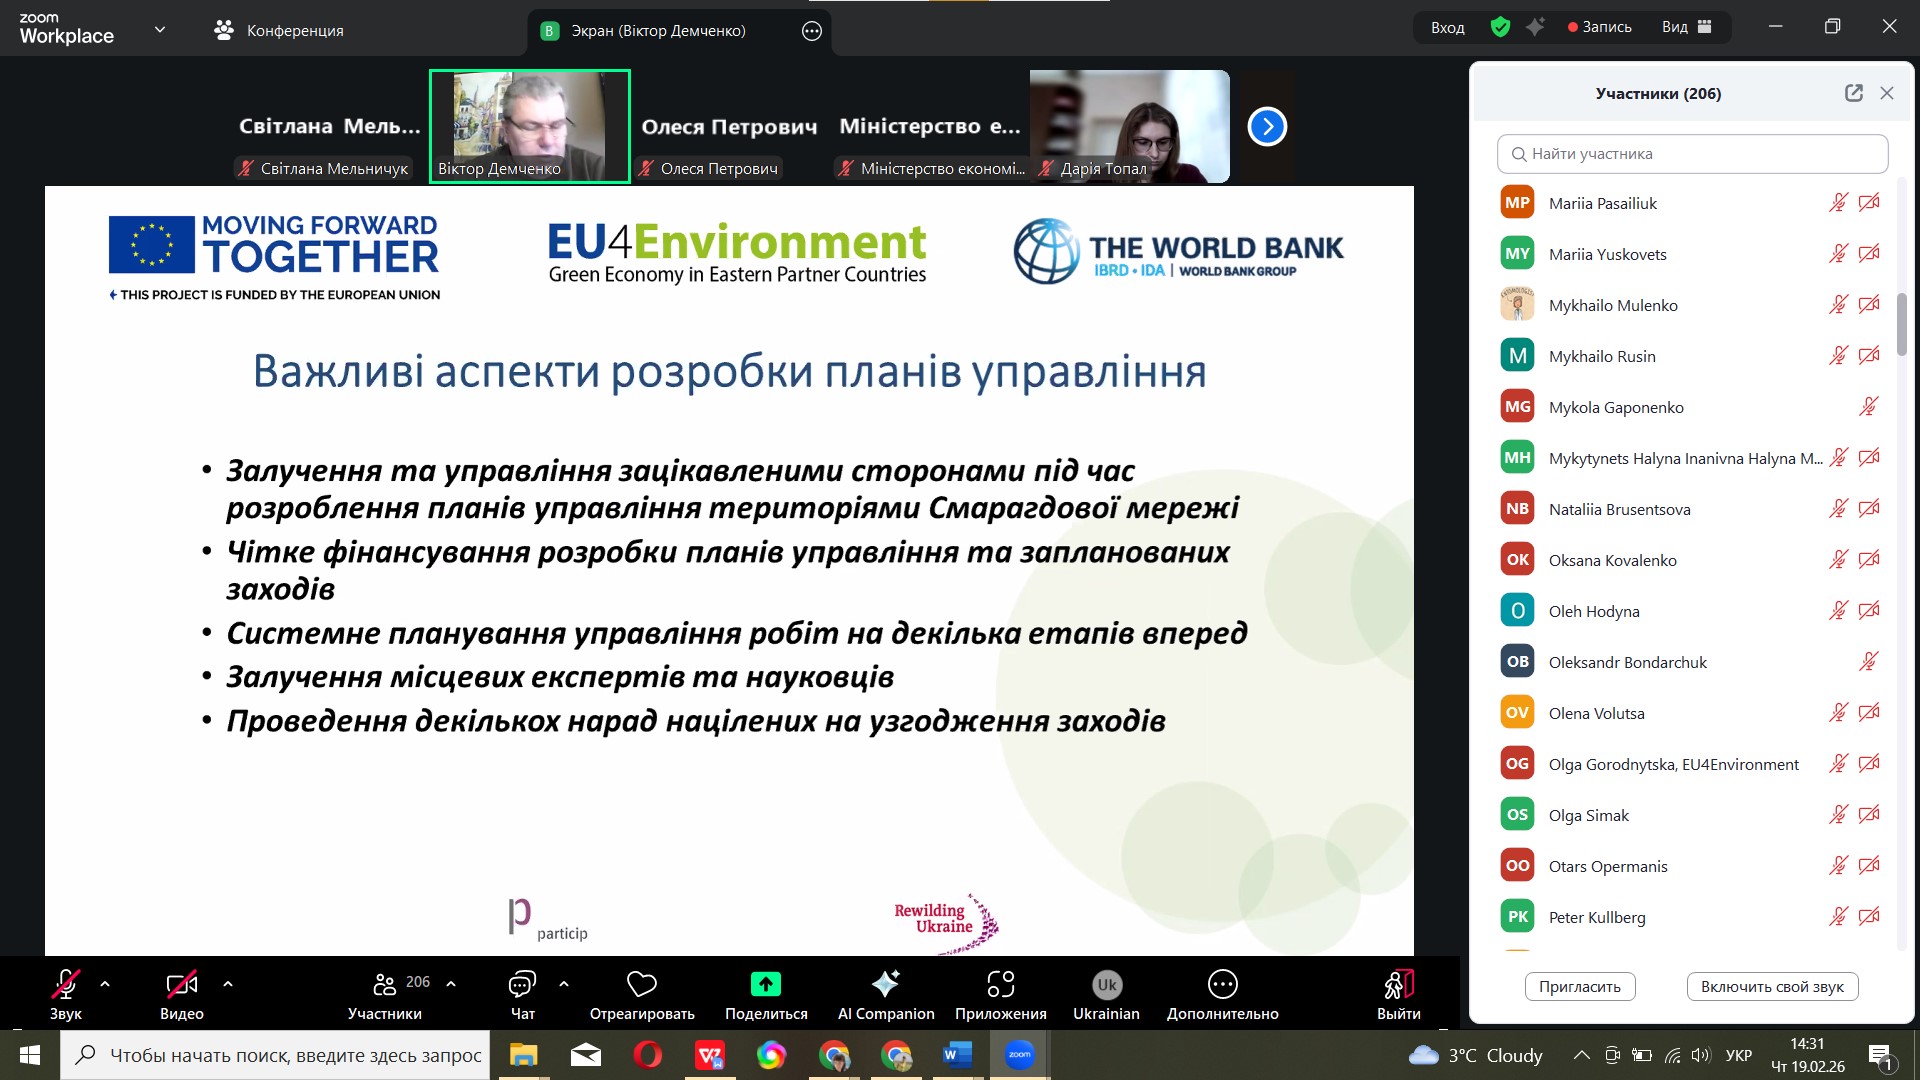Open Zoom Workplace dropdown chevron
The image size is (1920, 1080).
160,30
